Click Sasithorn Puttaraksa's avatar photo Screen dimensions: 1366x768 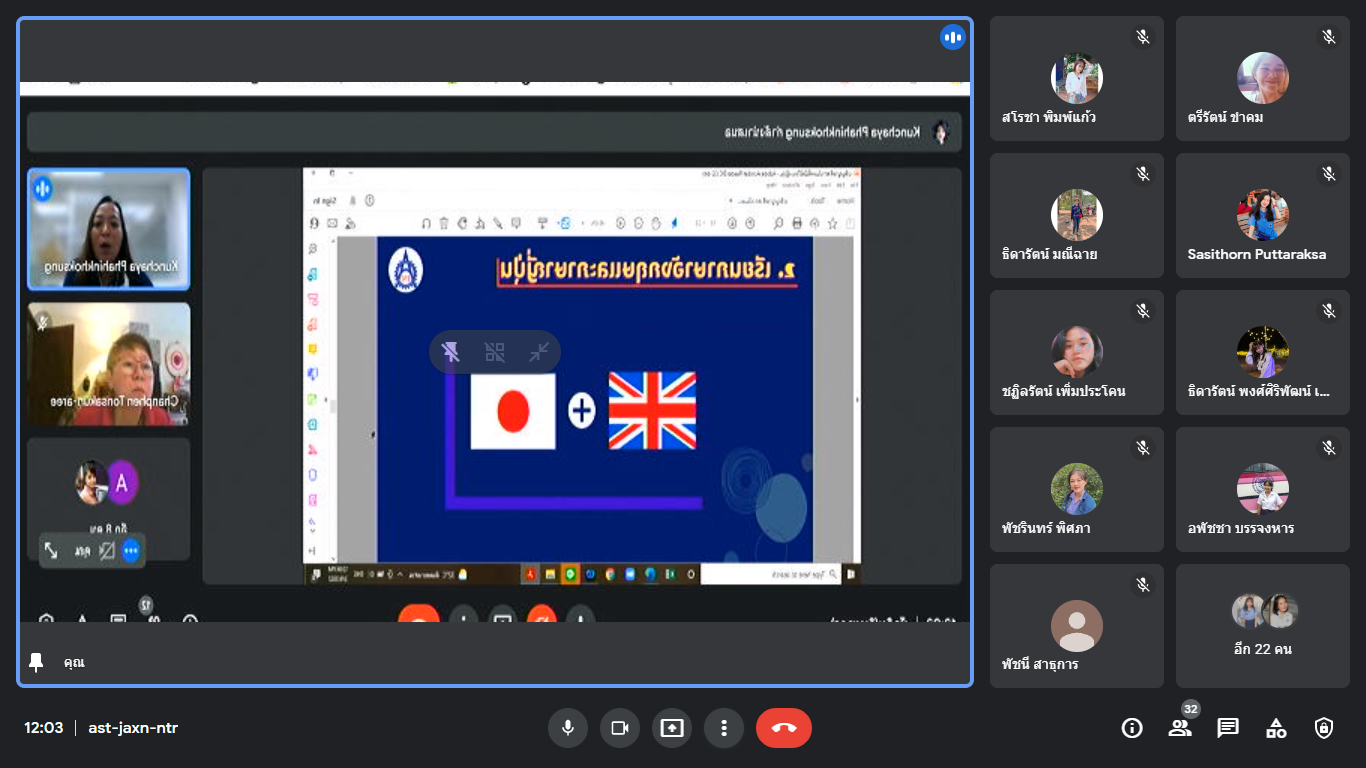1263,215
